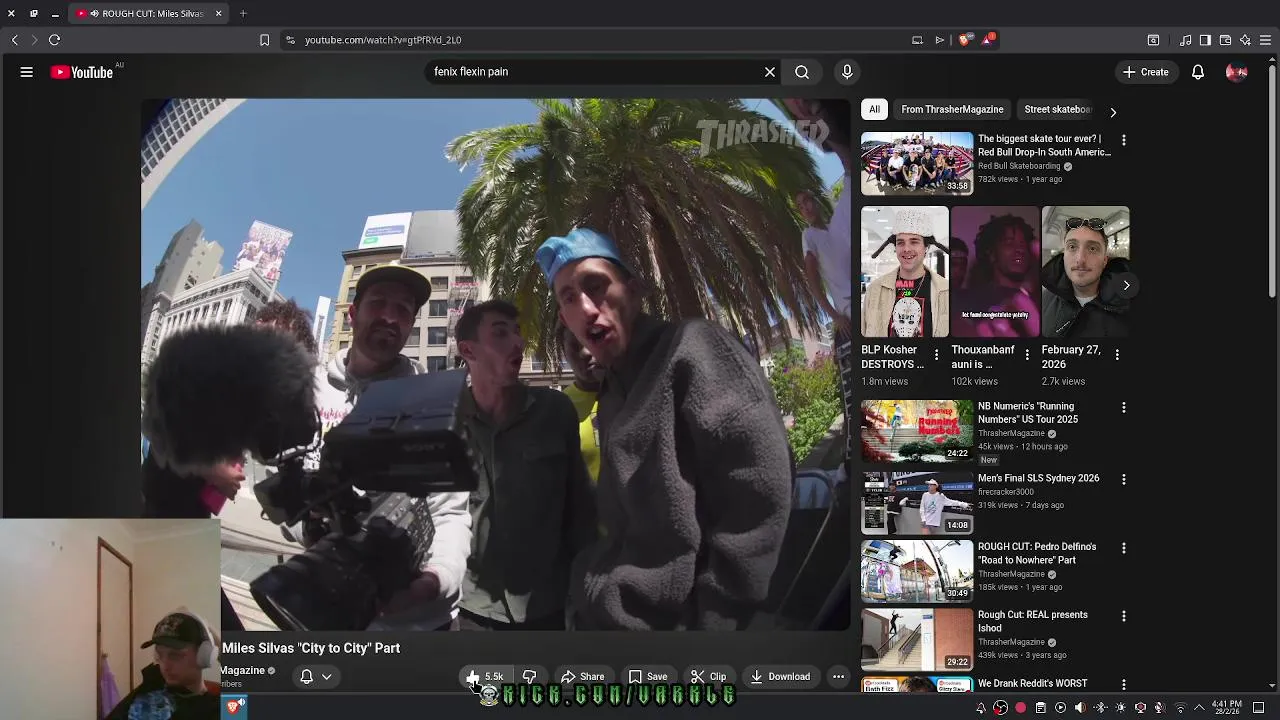Image resolution: width=1280 pixels, height=720 pixels.
Task: Click the youtube.com address bar URL
Action: point(383,40)
